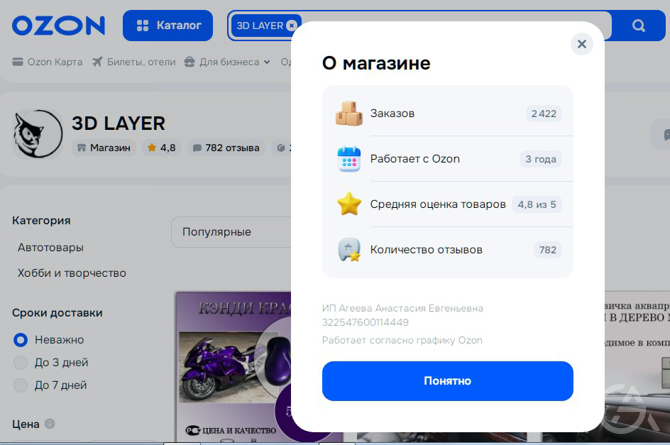The width and height of the screenshot is (670, 445).
Task: Click the Магазин badge
Action: [104, 148]
